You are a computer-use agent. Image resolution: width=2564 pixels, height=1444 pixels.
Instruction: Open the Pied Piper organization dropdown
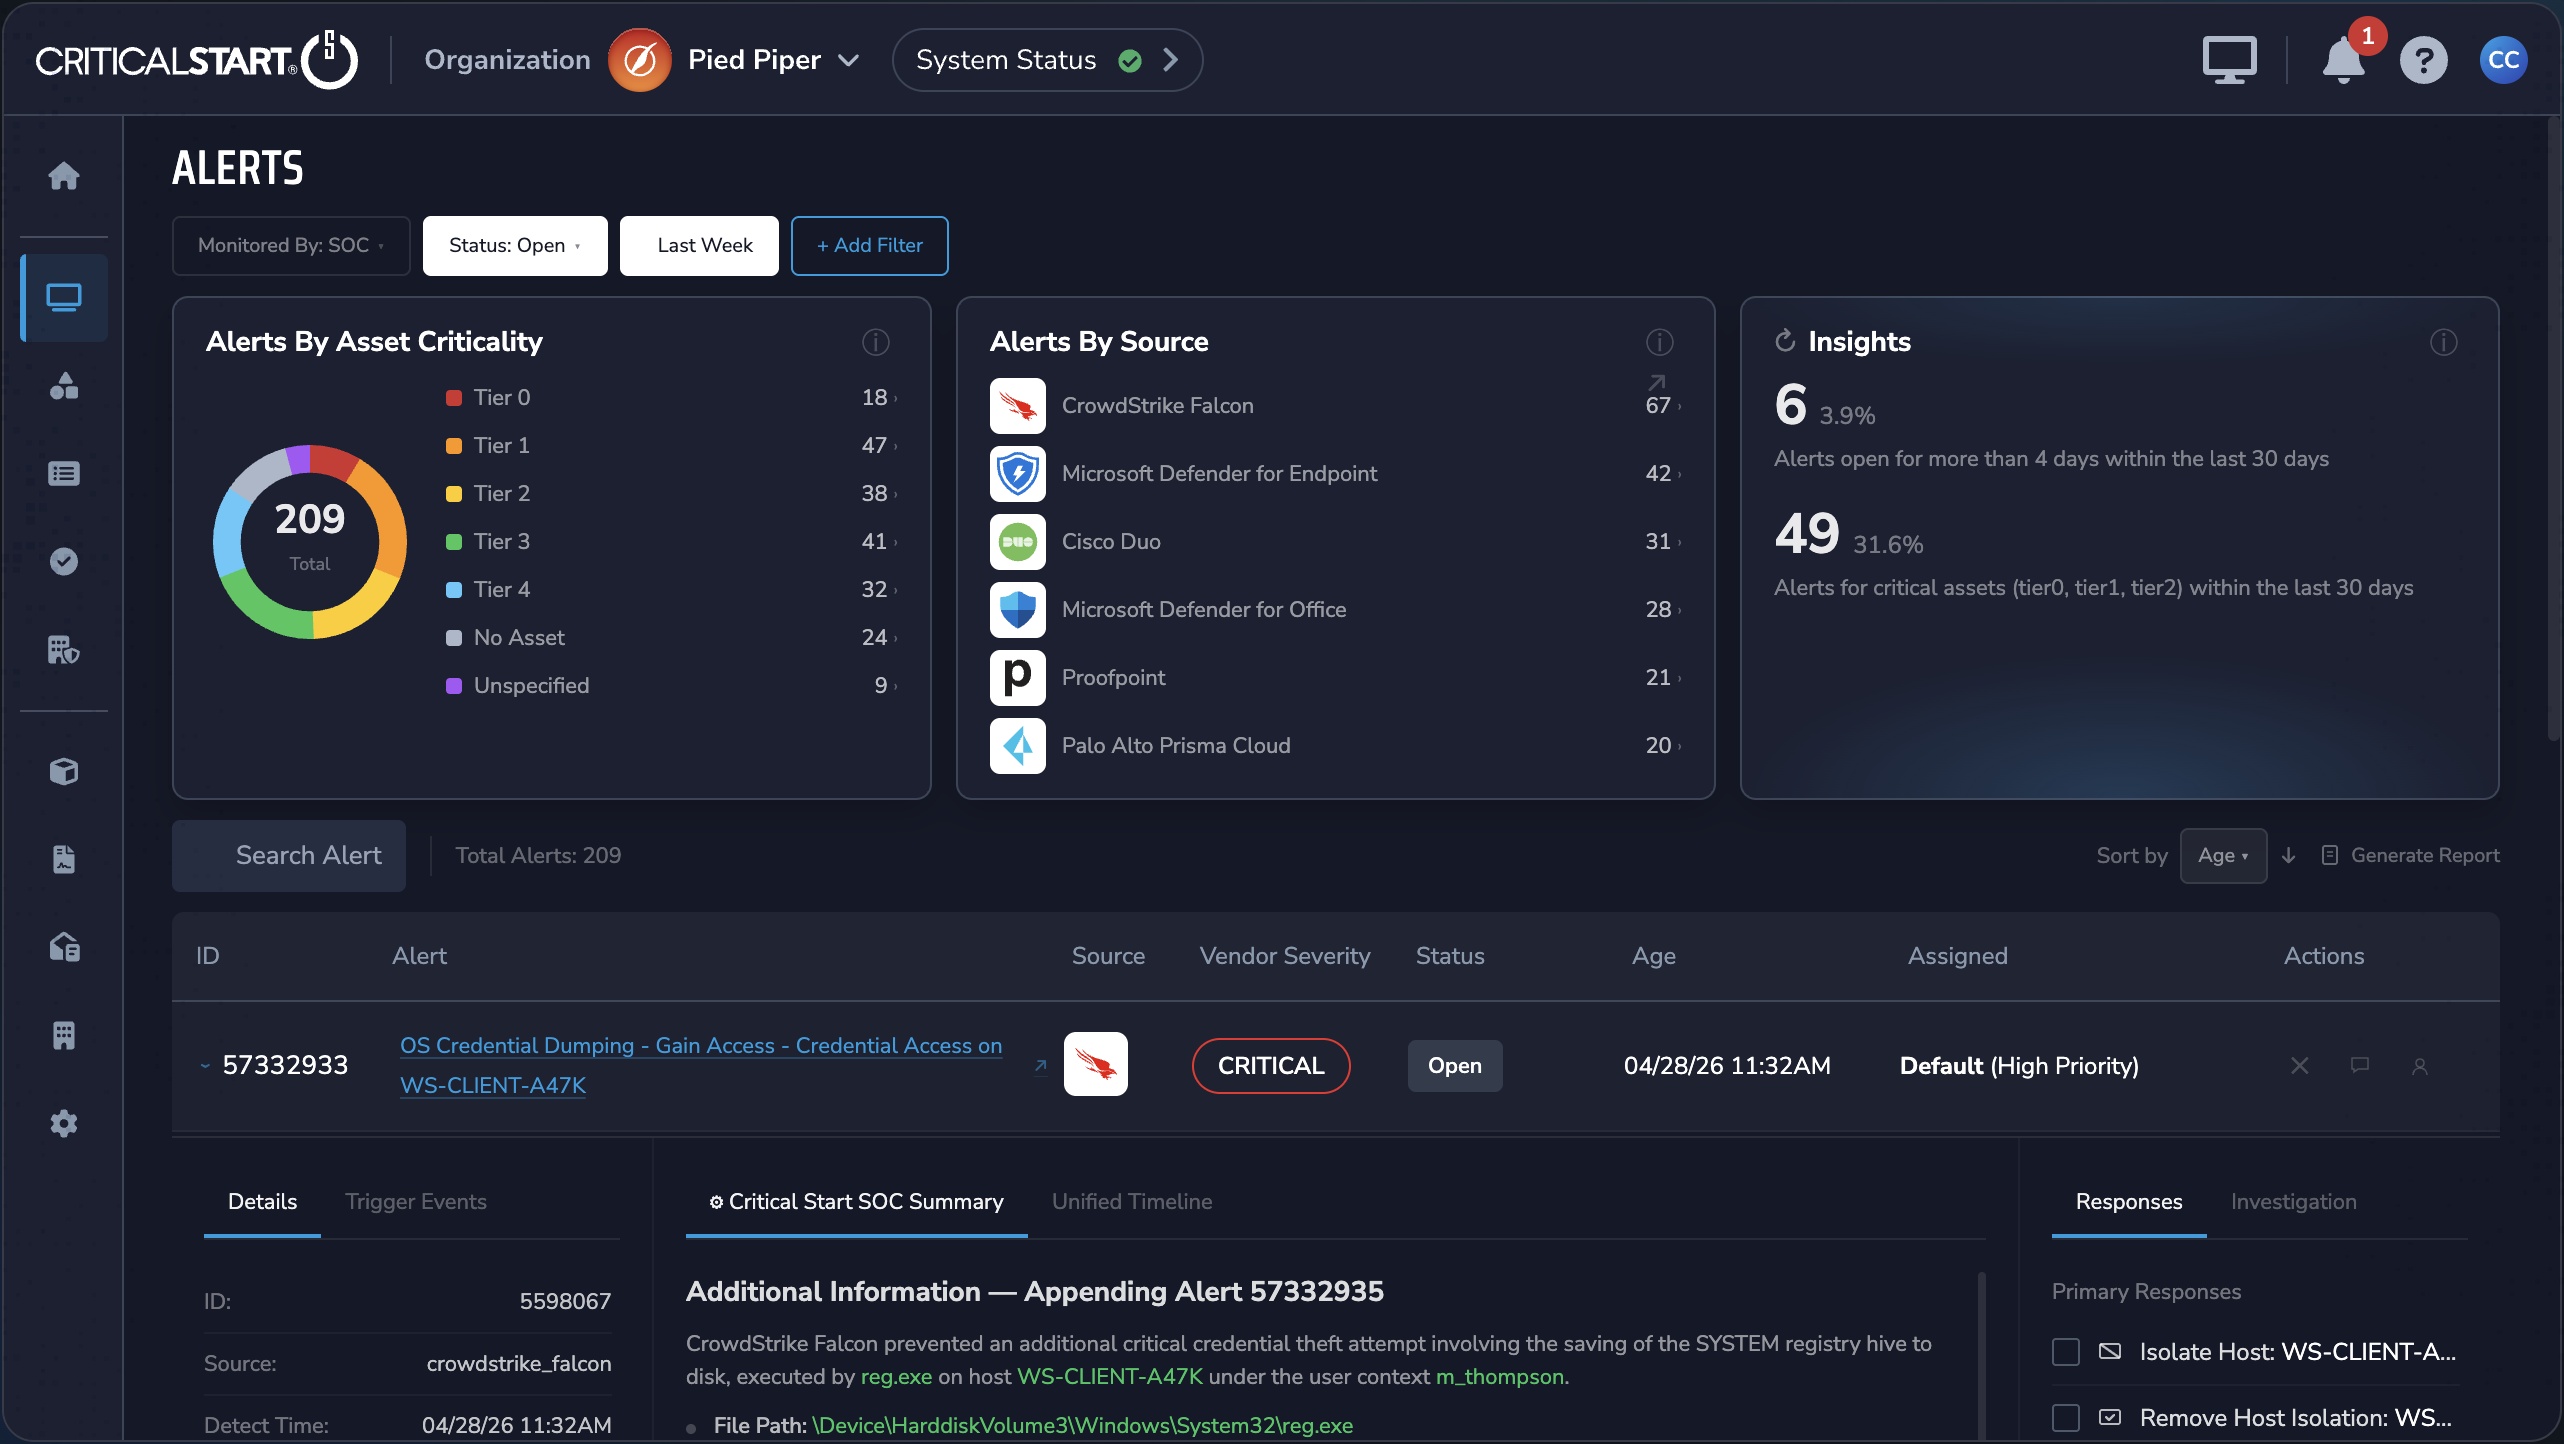pyautogui.click(x=735, y=60)
